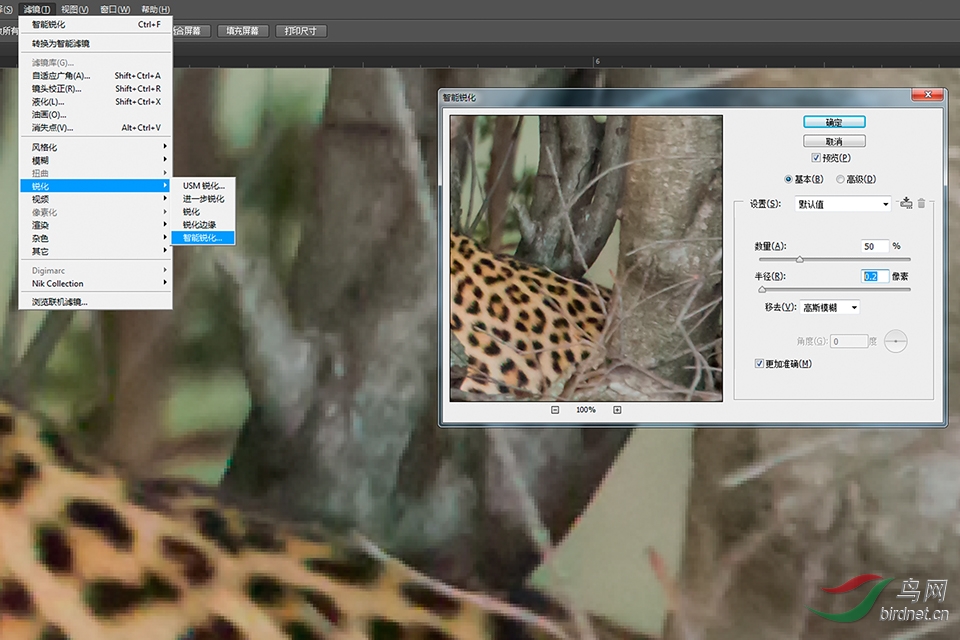Click the angle dial circle
This screenshot has width=960, height=640.
tap(895, 341)
